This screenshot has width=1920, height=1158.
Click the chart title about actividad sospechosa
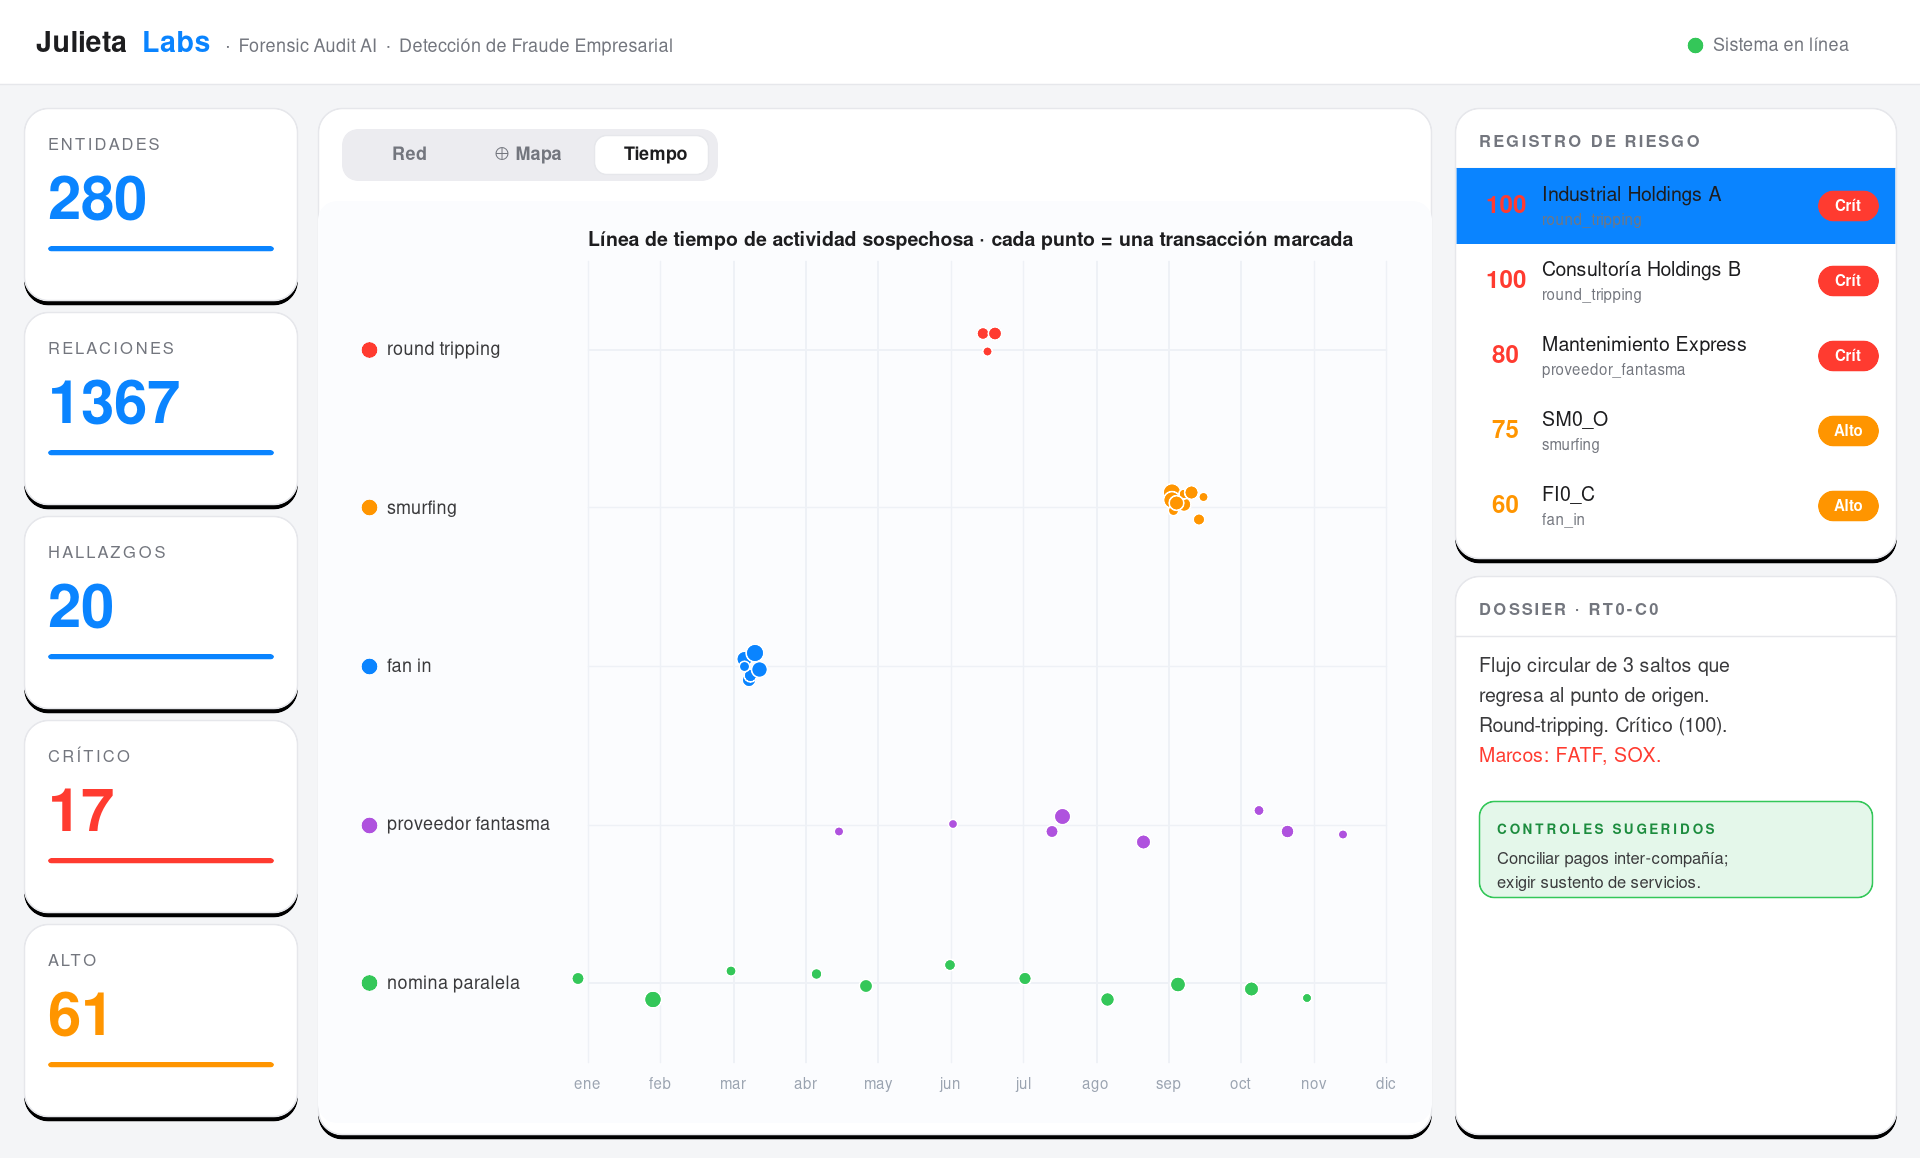tap(970, 240)
